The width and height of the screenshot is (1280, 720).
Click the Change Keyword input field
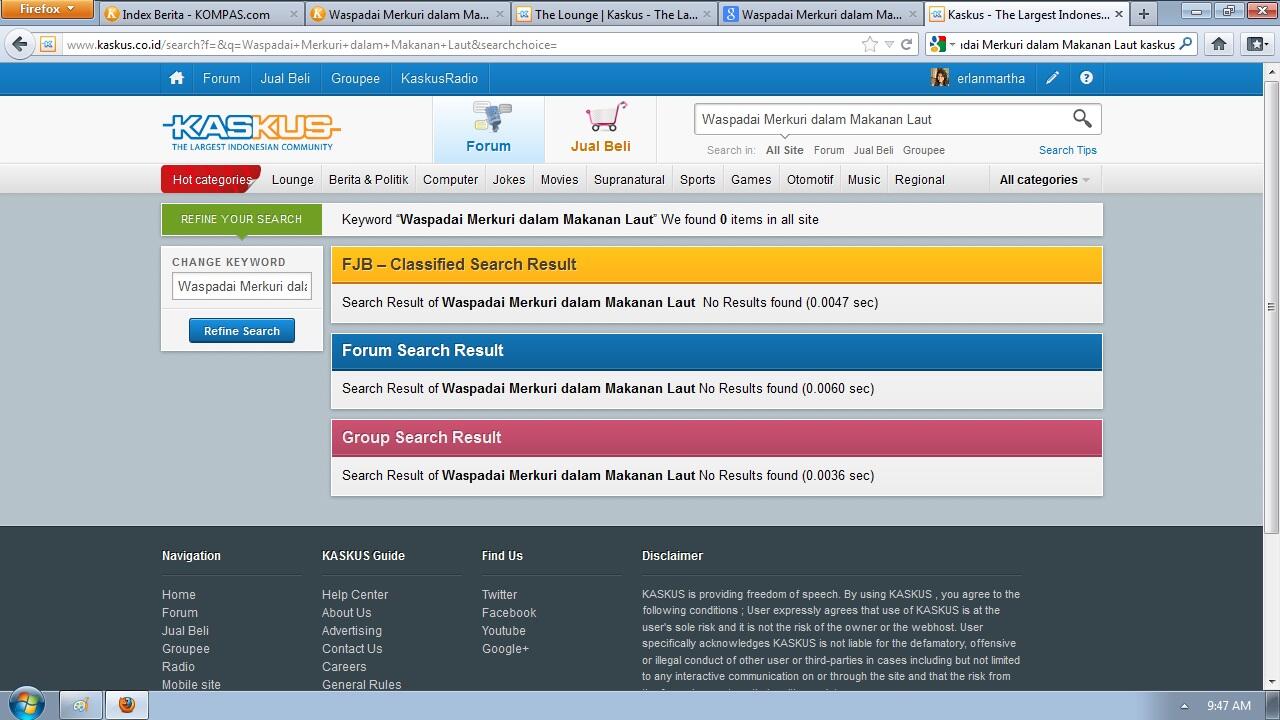click(x=242, y=286)
